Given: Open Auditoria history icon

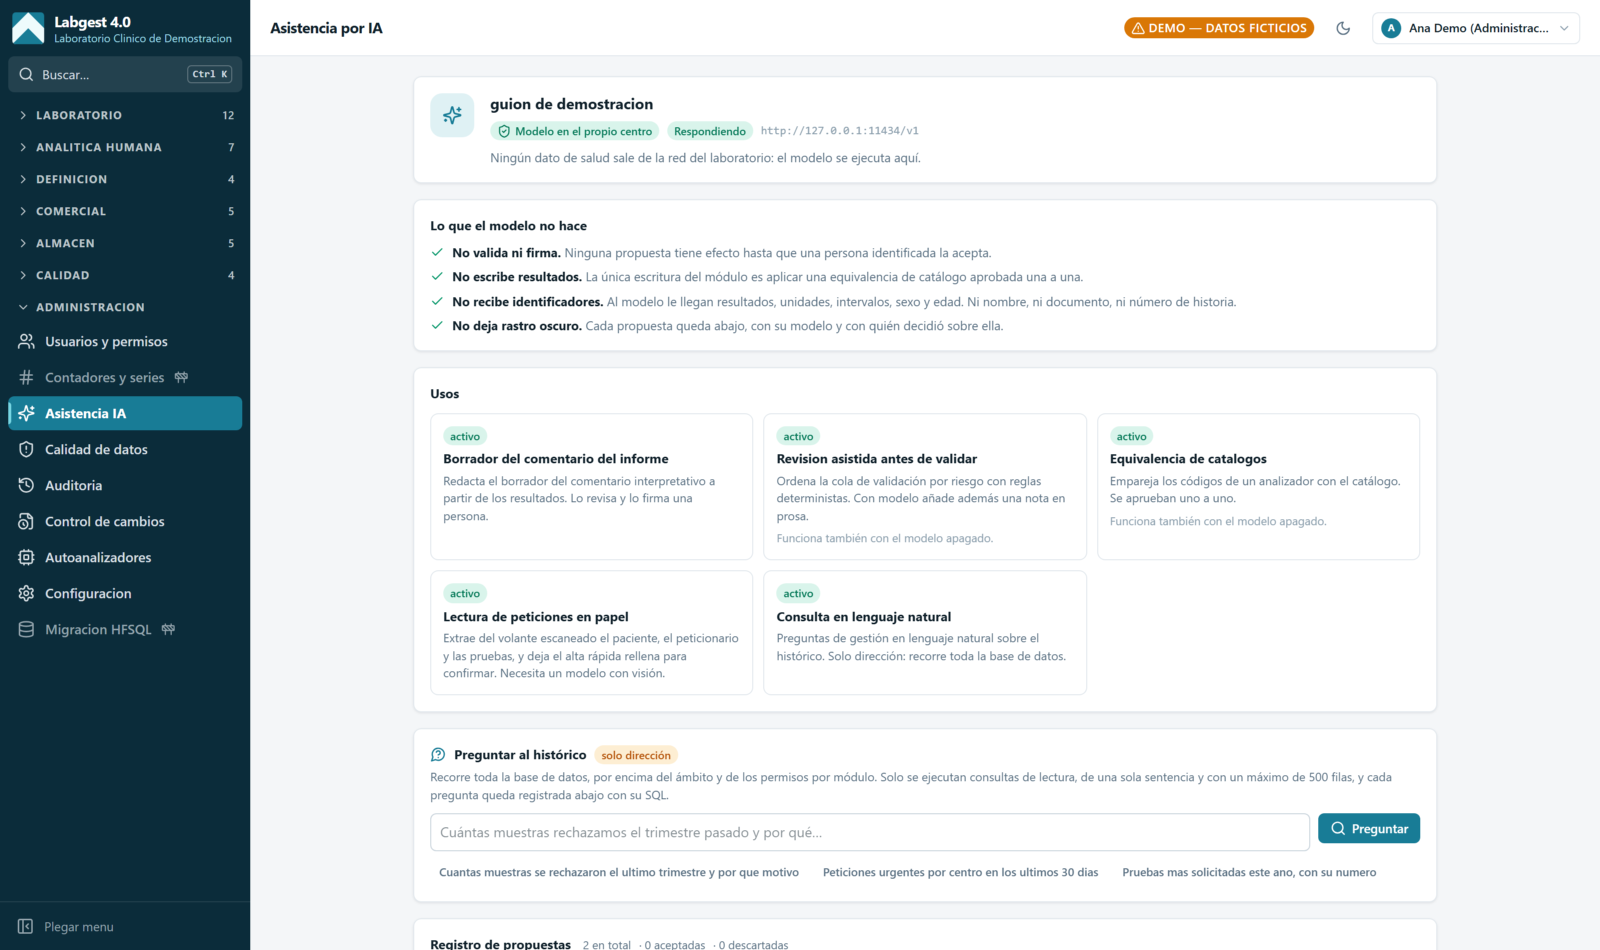Looking at the screenshot, I should click(x=26, y=485).
